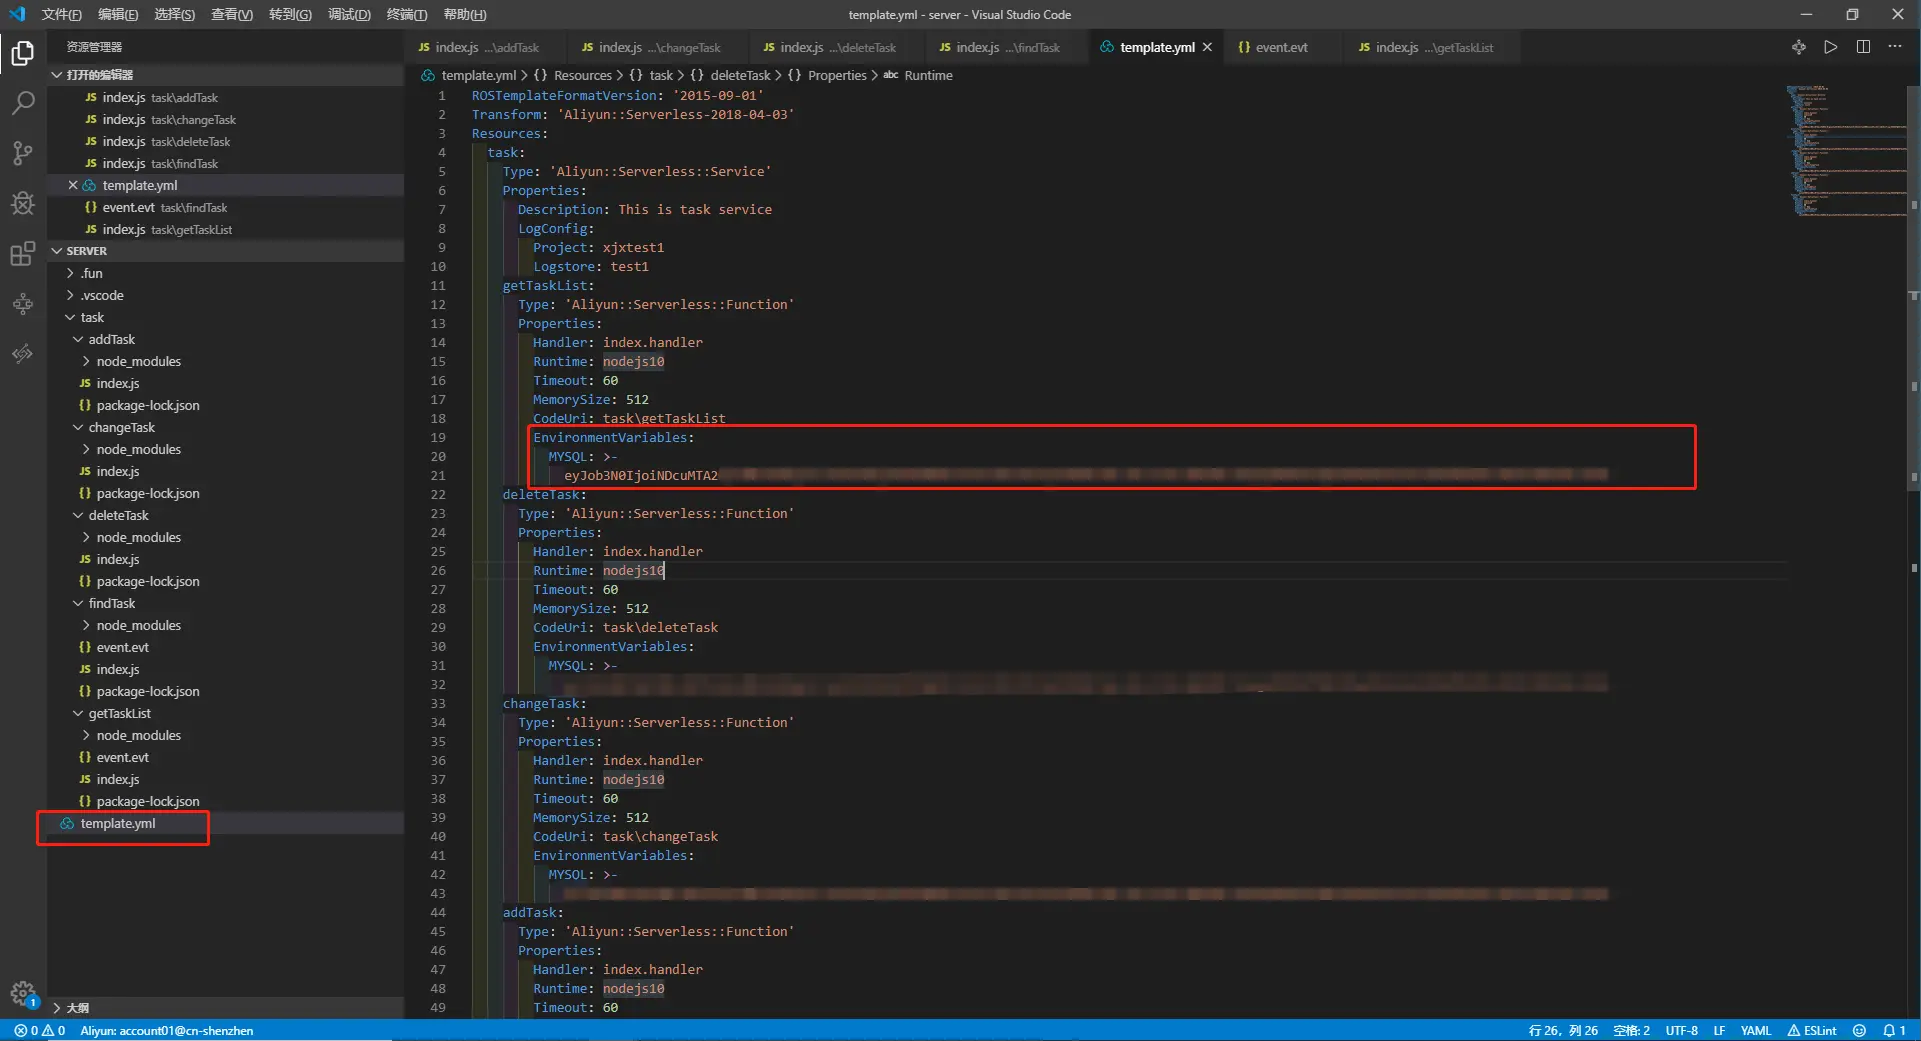Collapse the getTaskList folder in the tree
1921x1041 pixels.
click(x=118, y=713)
